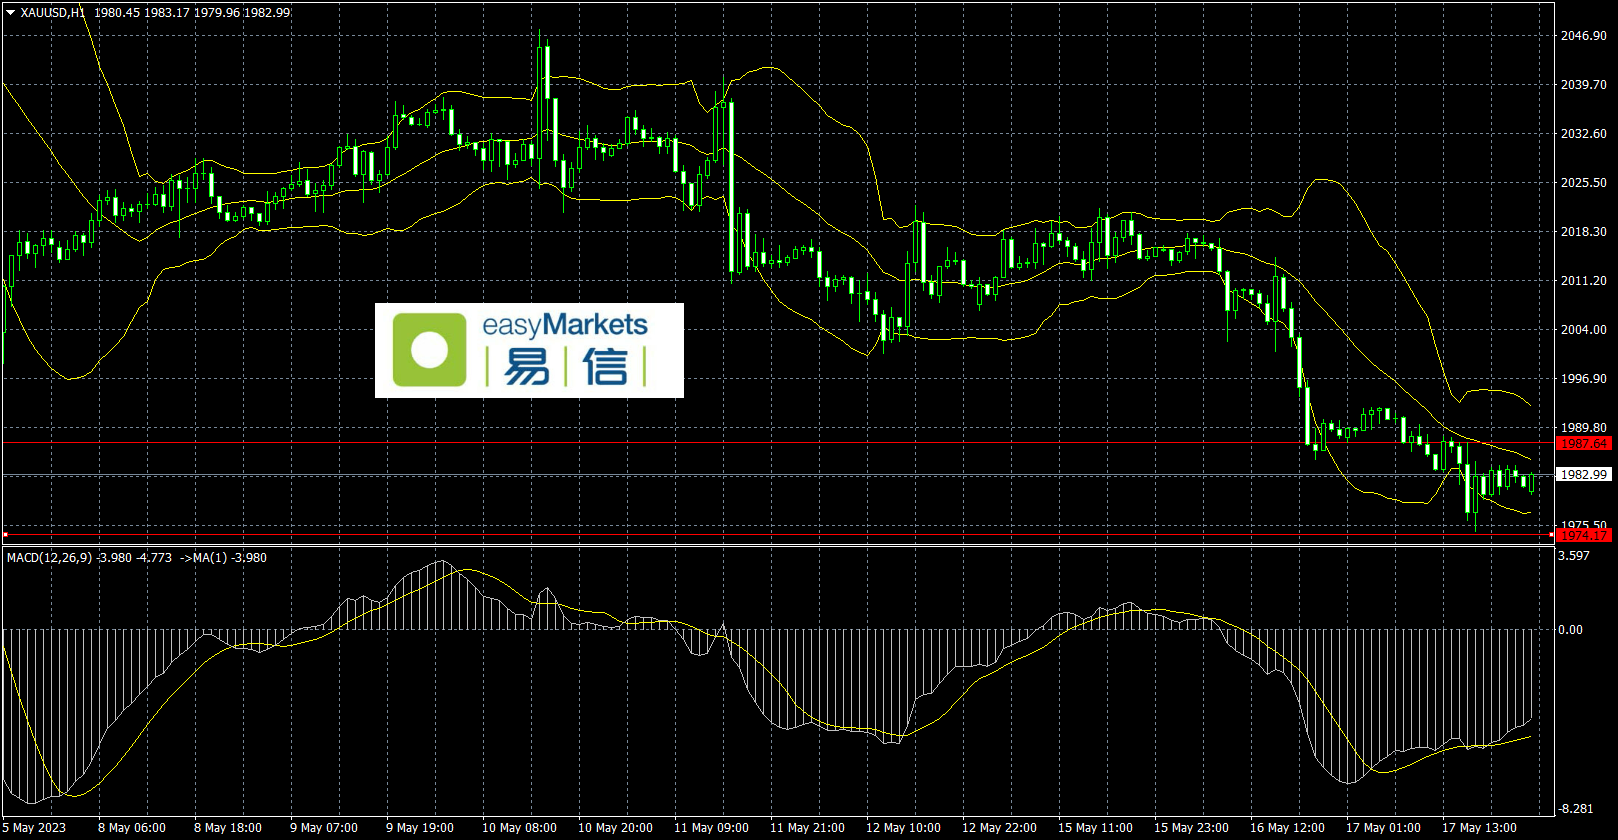Click the 9 May 07:00 time label

(324, 828)
